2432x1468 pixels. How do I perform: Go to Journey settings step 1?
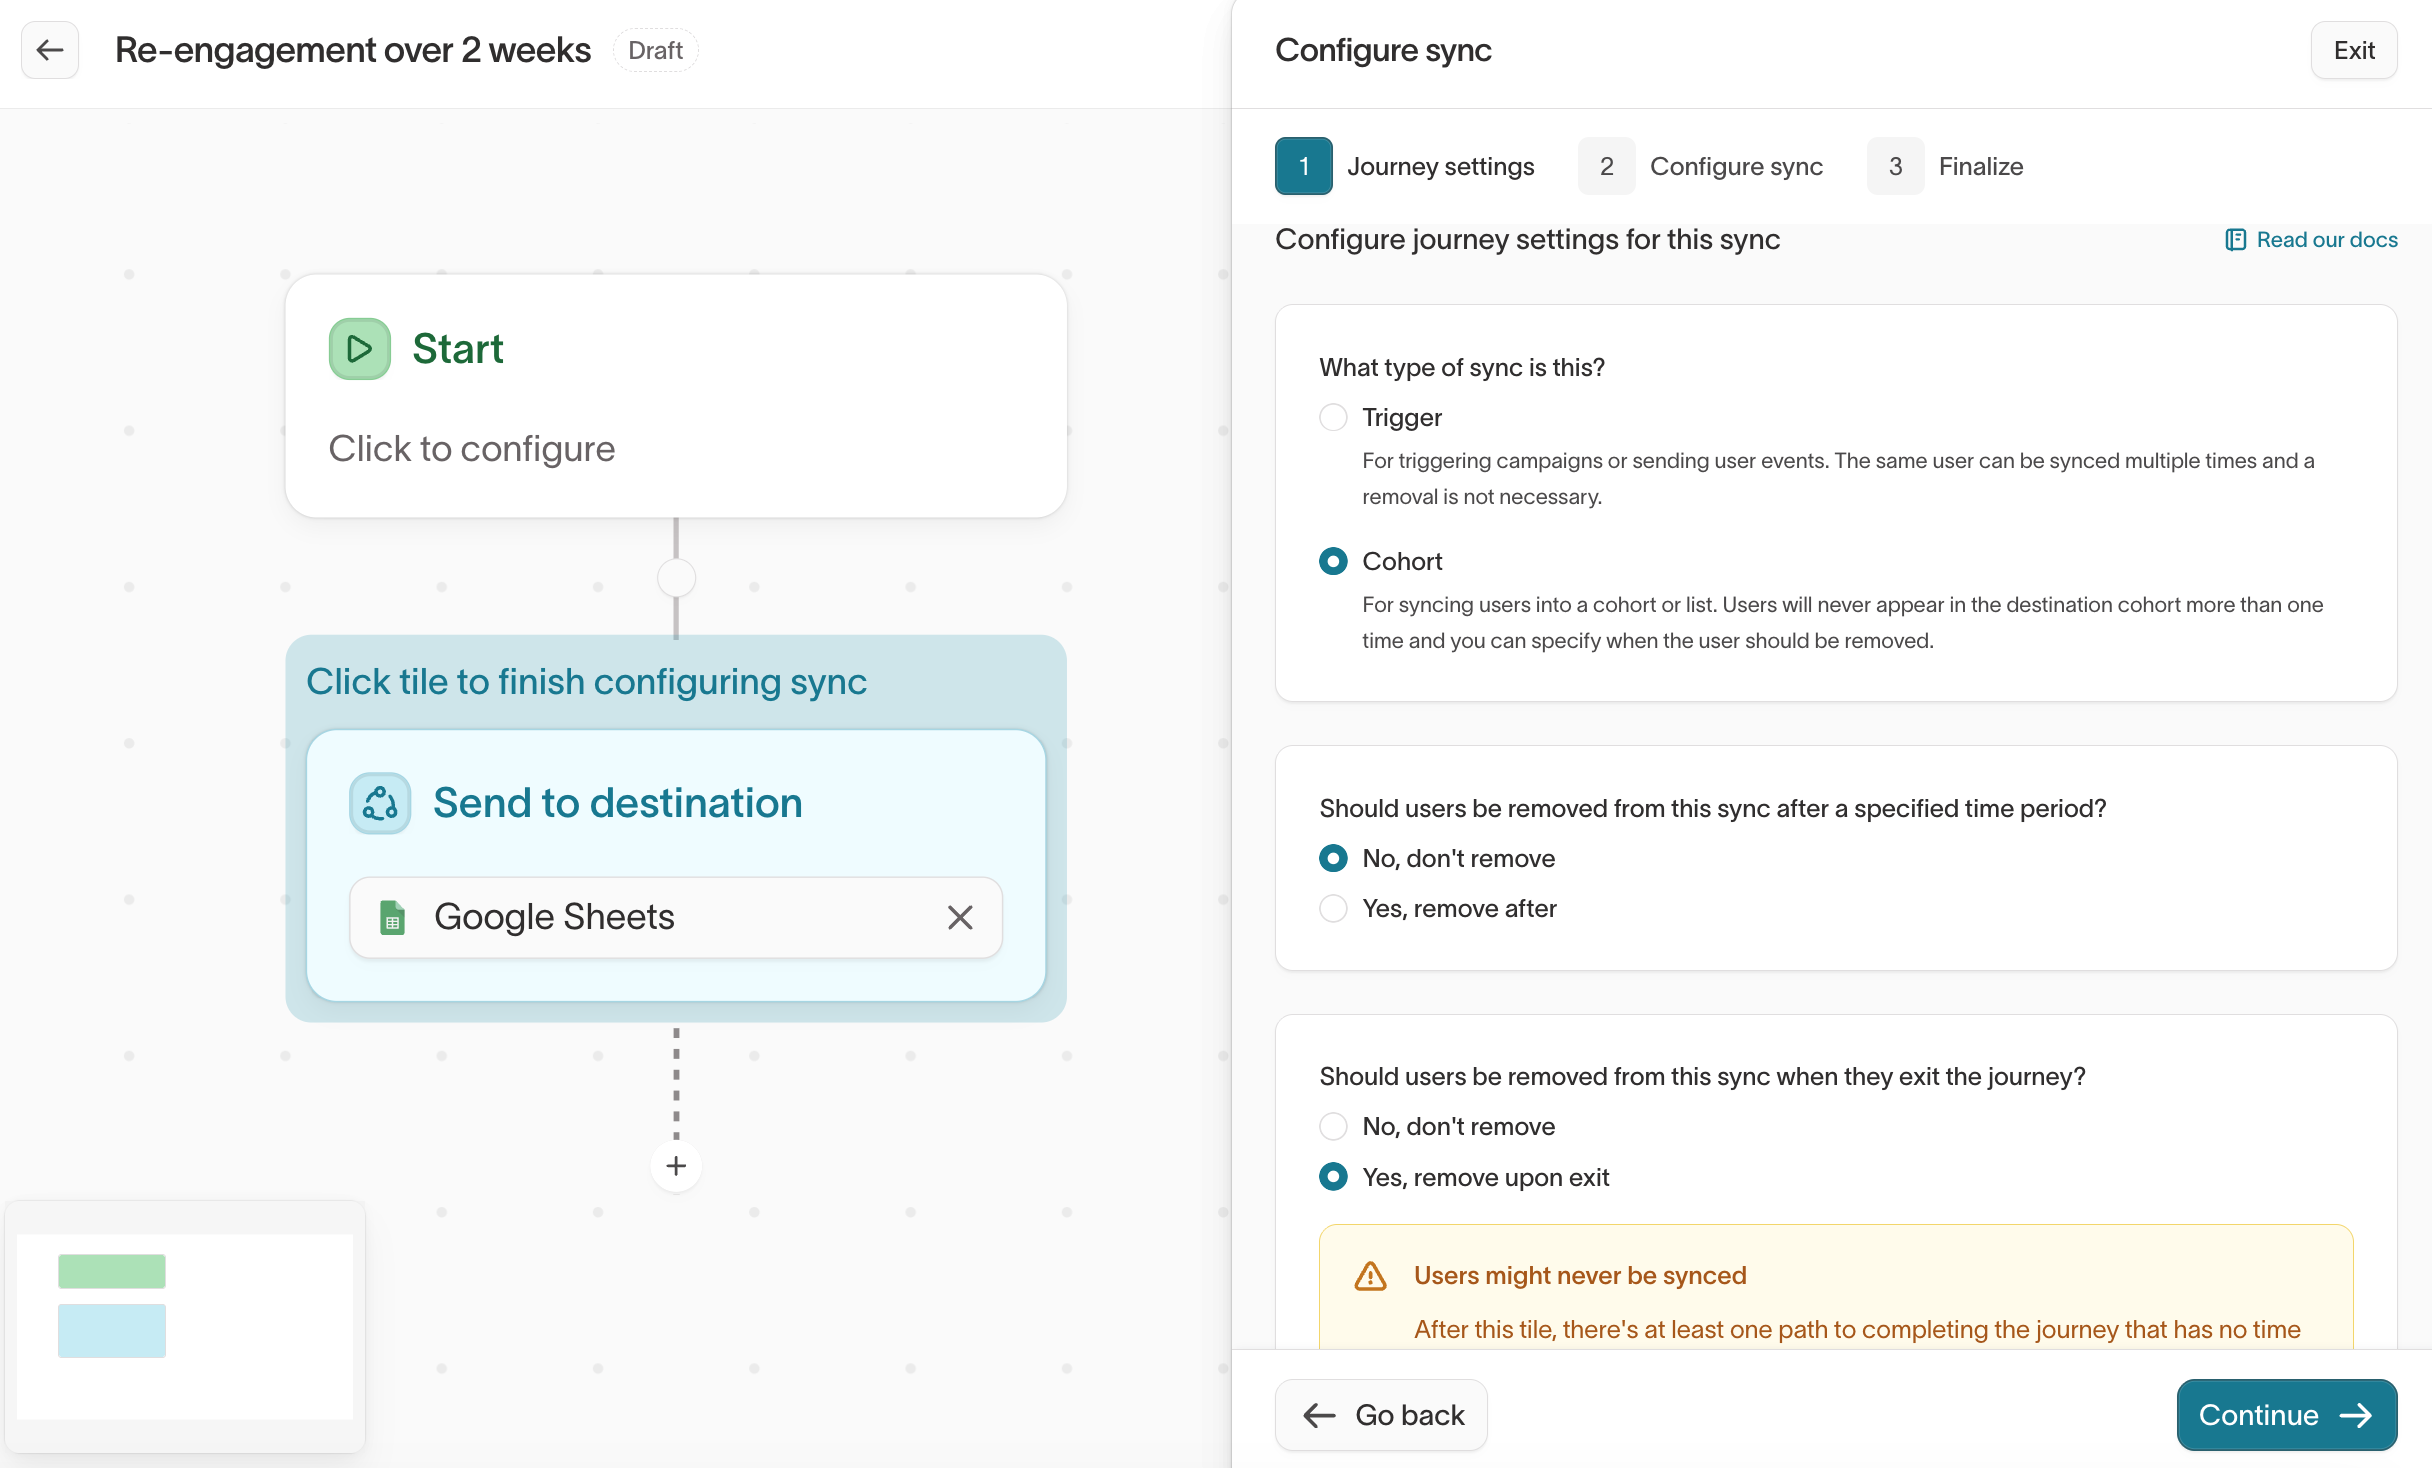pyautogui.click(x=1405, y=166)
